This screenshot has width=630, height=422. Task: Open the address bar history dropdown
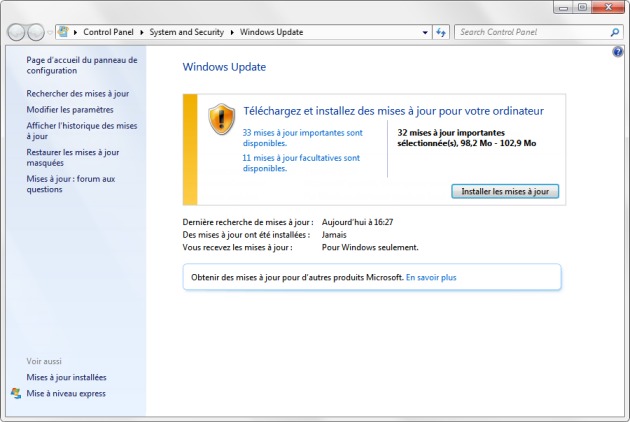(x=425, y=33)
